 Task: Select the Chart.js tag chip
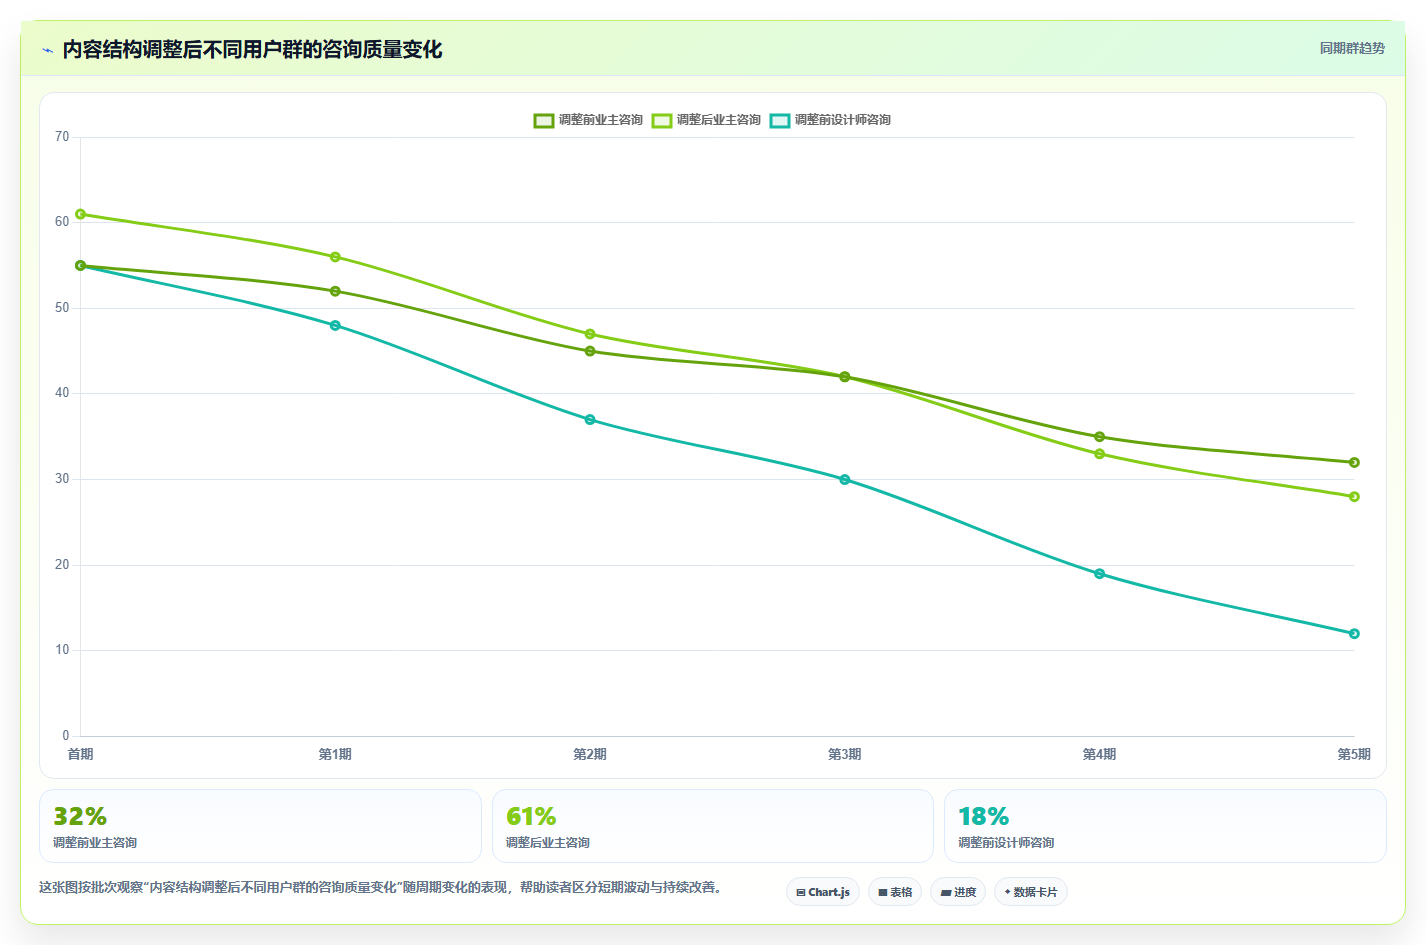pyautogui.click(x=823, y=892)
